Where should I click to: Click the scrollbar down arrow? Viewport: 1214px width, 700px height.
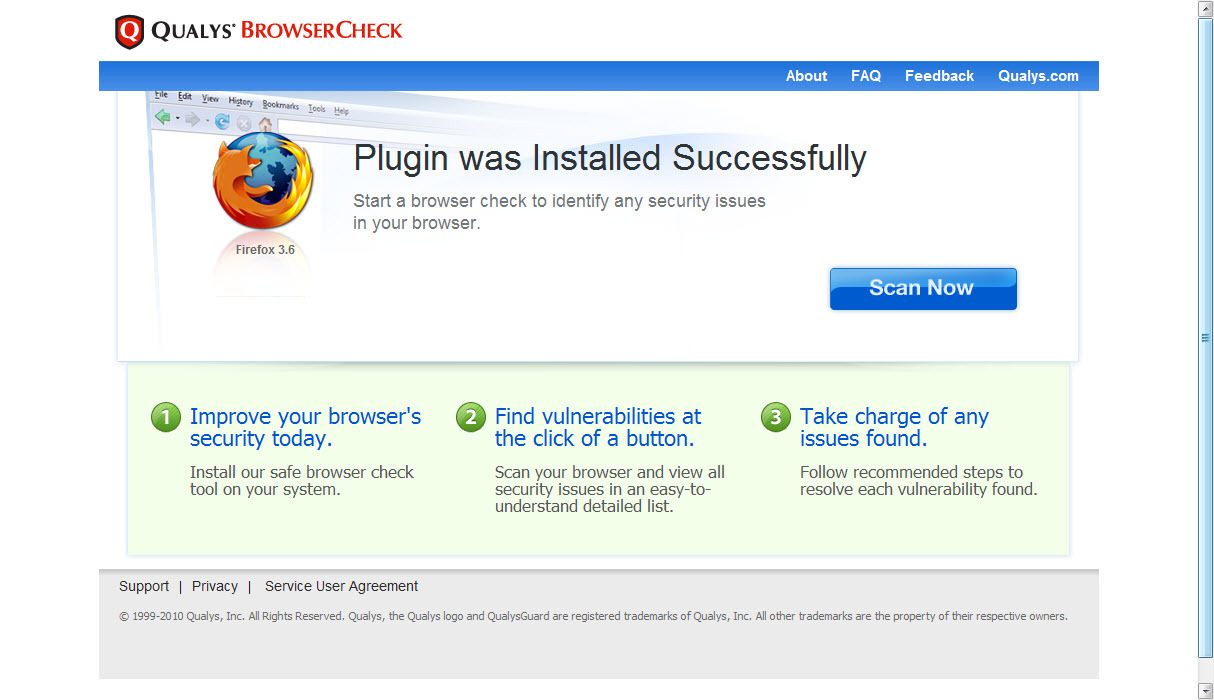point(1205,691)
